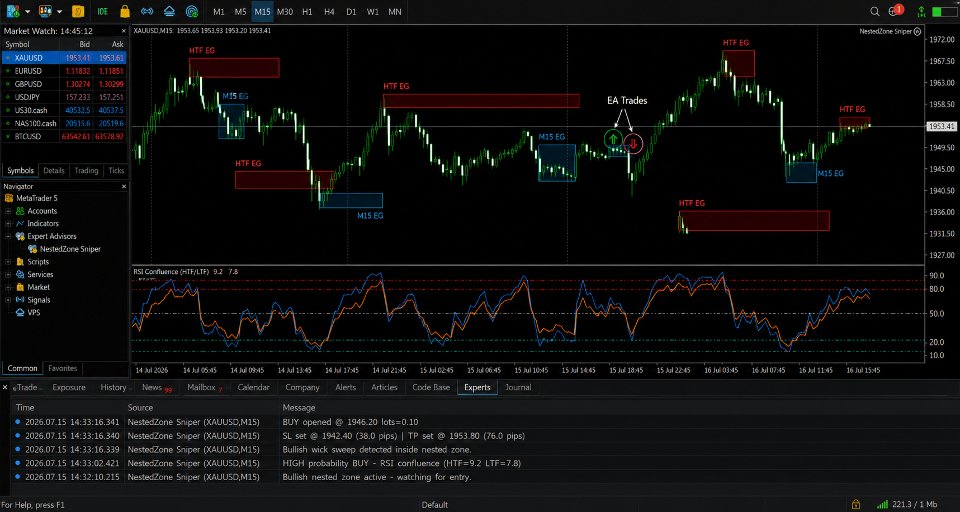
Task: Open the Trading tab in Market Watch
Action: [86, 171]
